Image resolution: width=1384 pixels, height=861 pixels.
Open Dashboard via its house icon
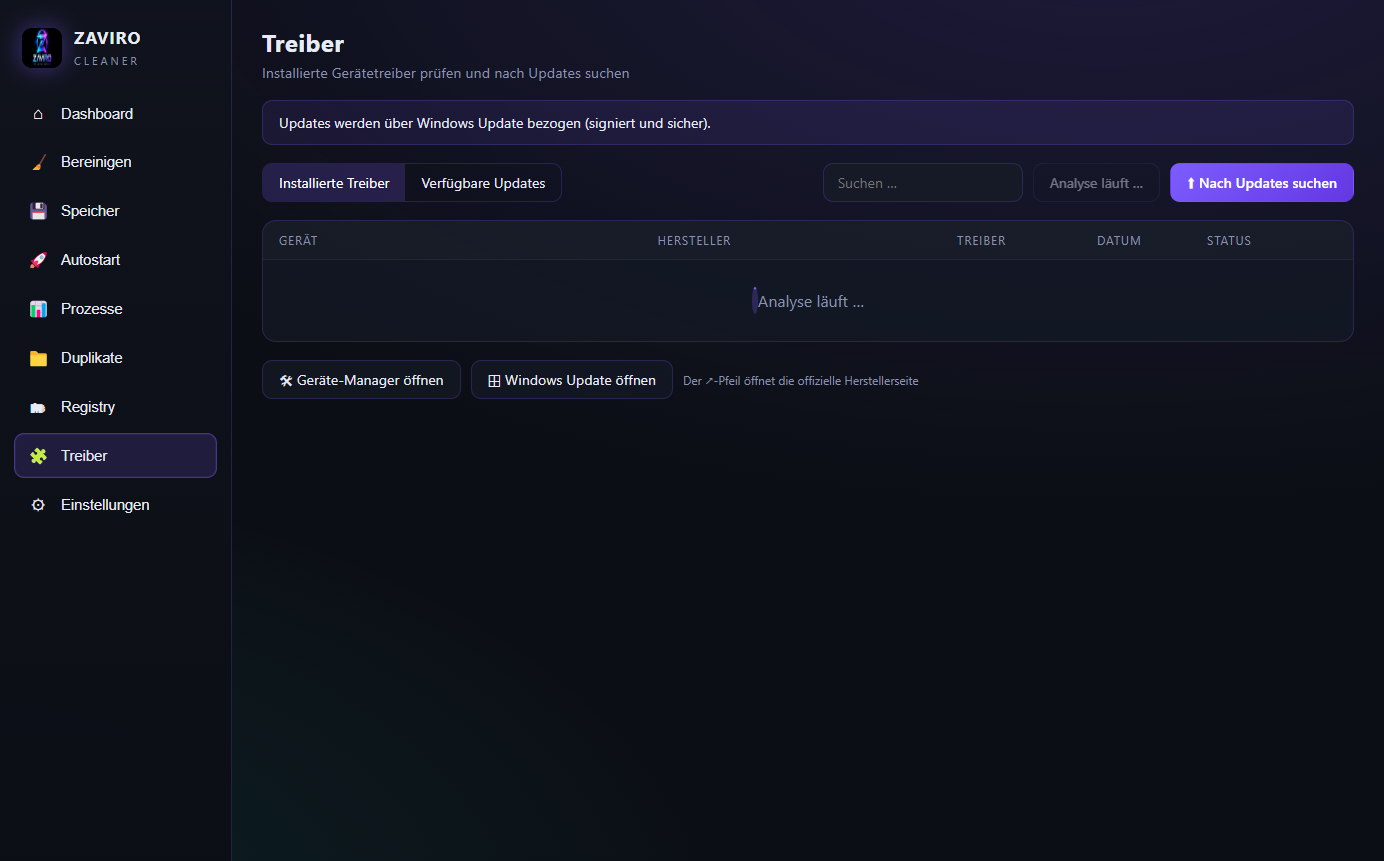point(39,114)
